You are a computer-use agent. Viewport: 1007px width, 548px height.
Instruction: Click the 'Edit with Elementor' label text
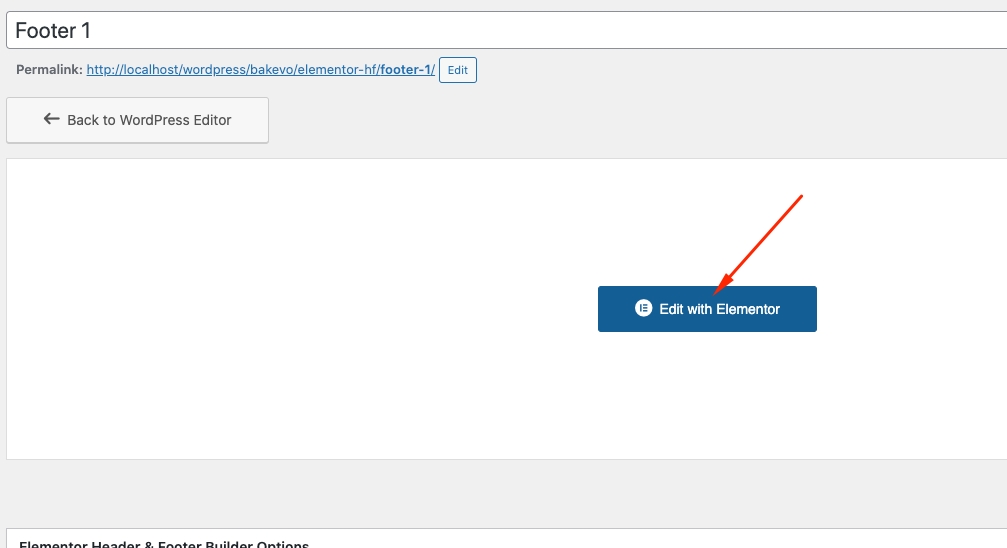click(719, 309)
